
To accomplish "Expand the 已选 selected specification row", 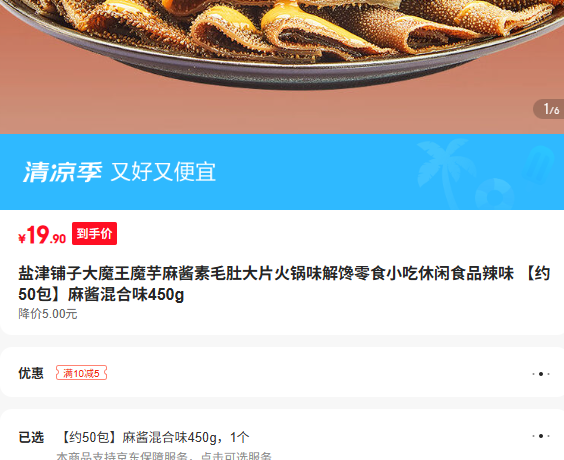I will [282, 436].
